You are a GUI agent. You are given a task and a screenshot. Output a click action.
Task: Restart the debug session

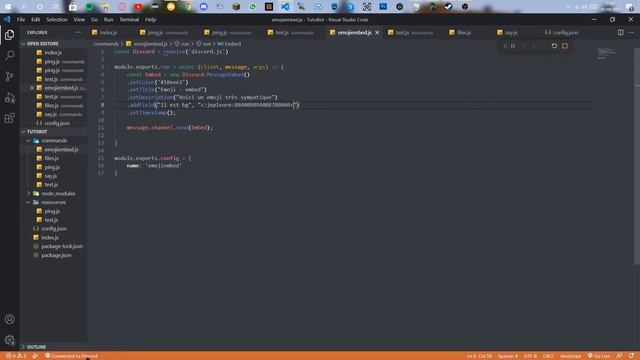point(554,46)
